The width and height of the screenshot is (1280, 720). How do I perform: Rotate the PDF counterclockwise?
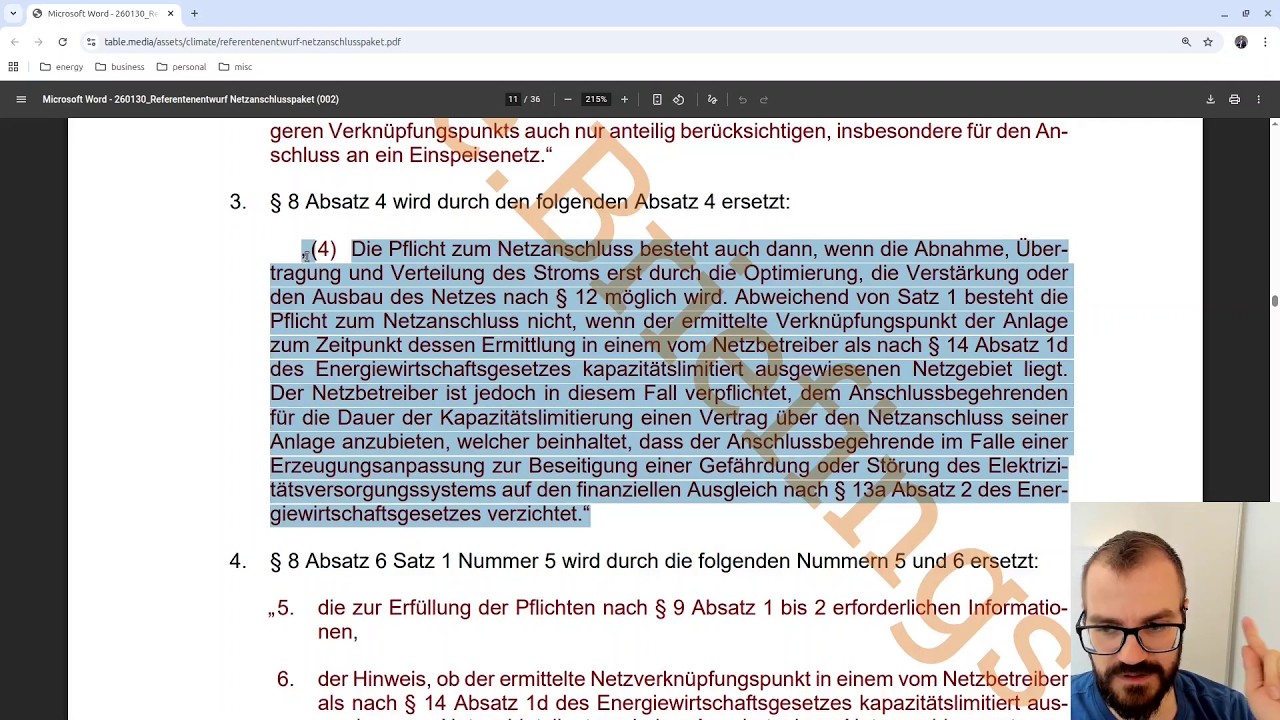click(x=679, y=99)
